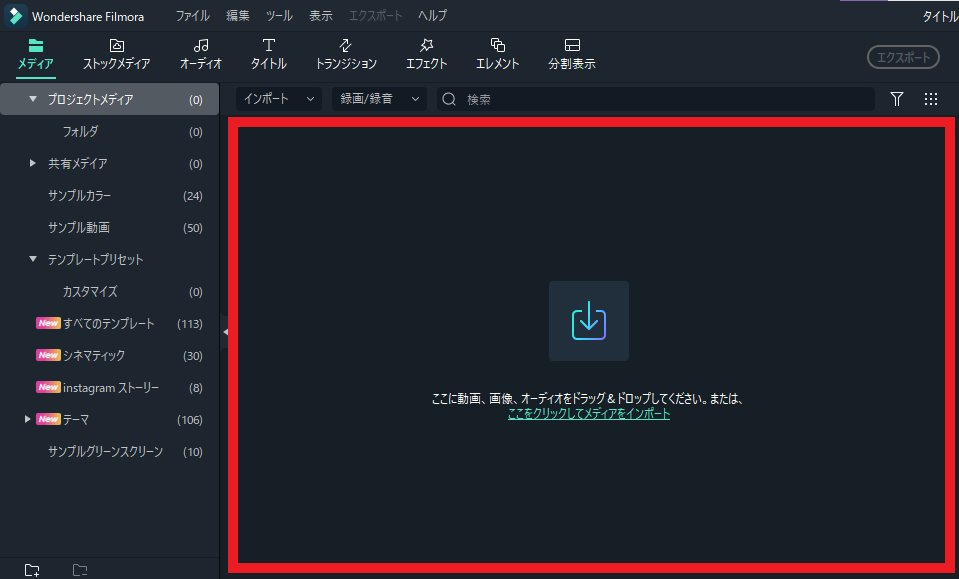Select the フォルダ item
The image size is (959, 579).
coord(80,131)
